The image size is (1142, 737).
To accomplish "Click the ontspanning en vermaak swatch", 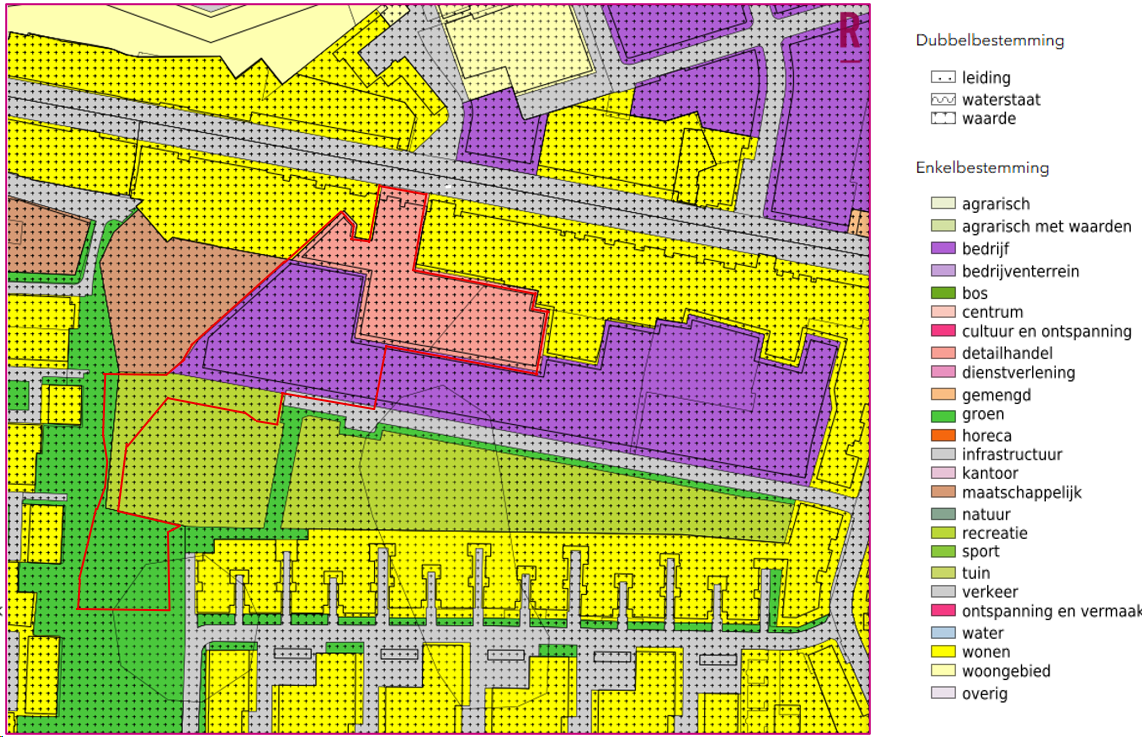I will (943, 610).
